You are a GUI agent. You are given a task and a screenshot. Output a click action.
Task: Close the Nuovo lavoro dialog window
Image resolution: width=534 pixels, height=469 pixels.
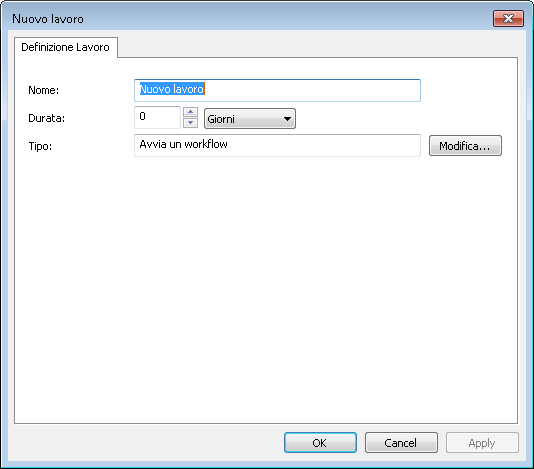(x=508, y=18)
